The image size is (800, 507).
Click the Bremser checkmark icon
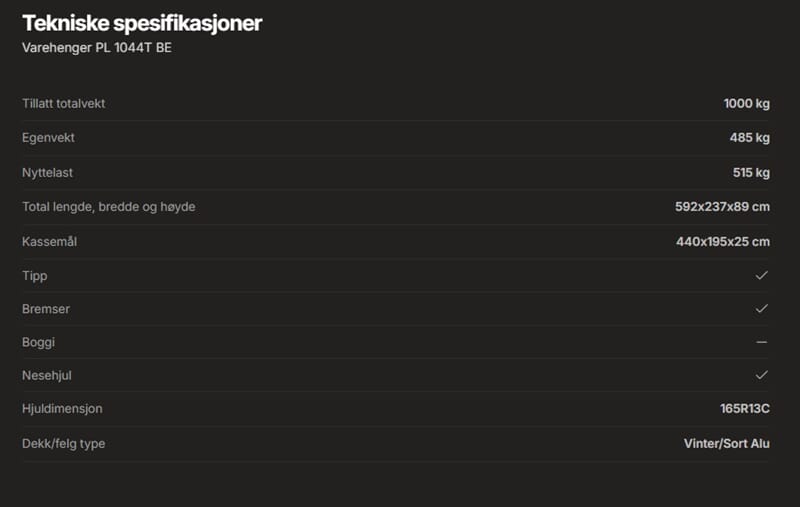(x=761, y=309)
